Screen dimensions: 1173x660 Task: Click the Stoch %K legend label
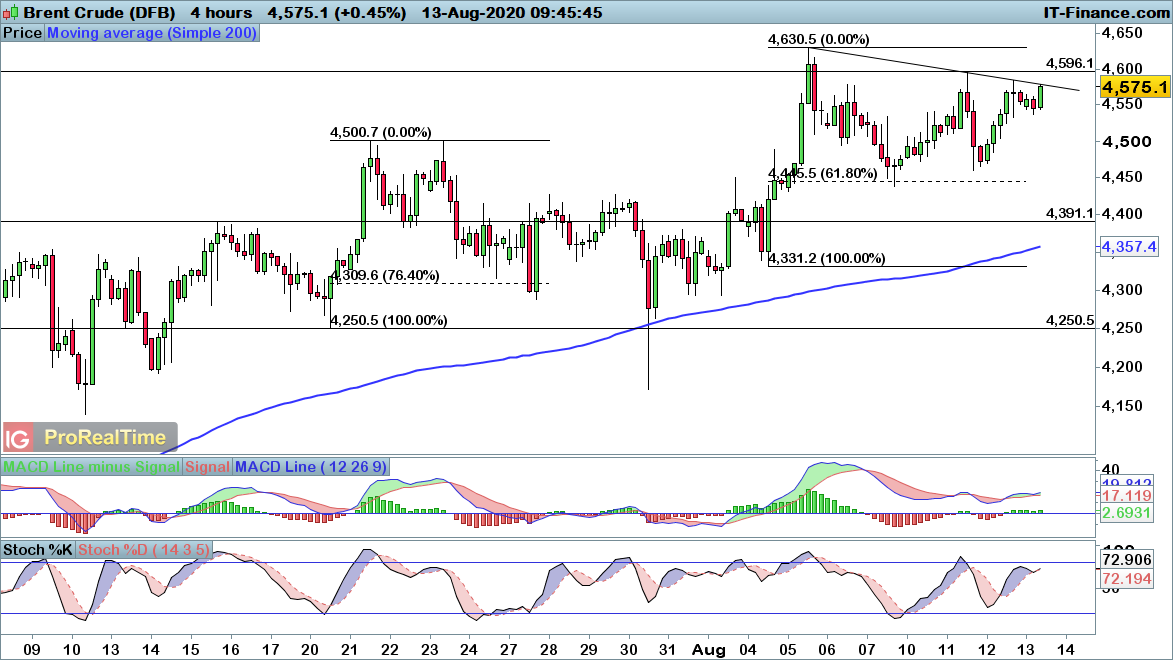(x=38, y=550)
